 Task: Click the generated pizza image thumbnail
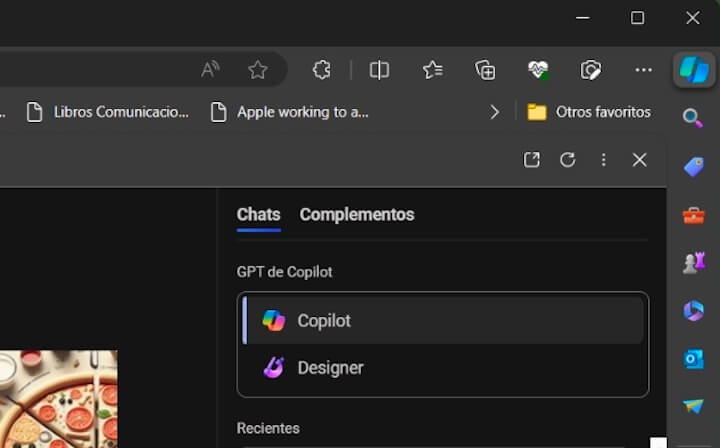[x=58, y=399]
